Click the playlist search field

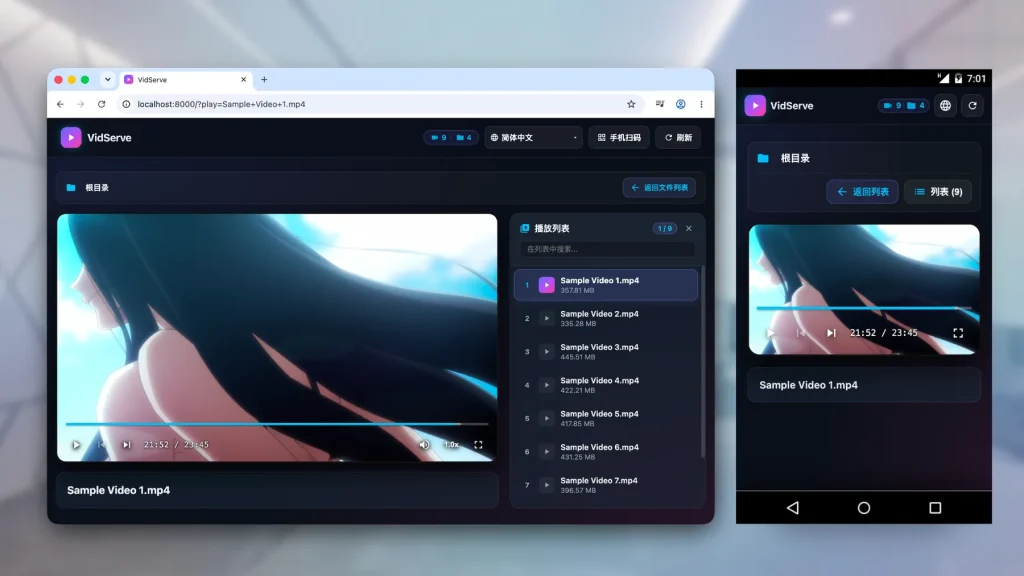pos(607,249)
